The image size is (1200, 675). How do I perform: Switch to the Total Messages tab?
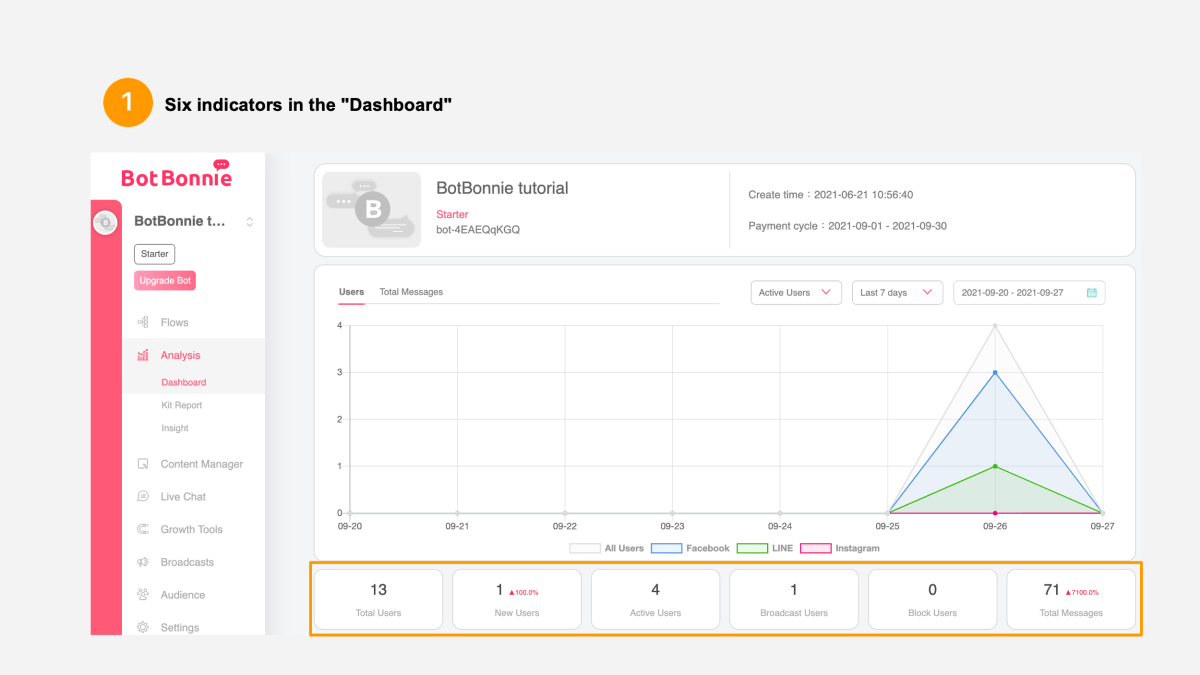point(411,292)
